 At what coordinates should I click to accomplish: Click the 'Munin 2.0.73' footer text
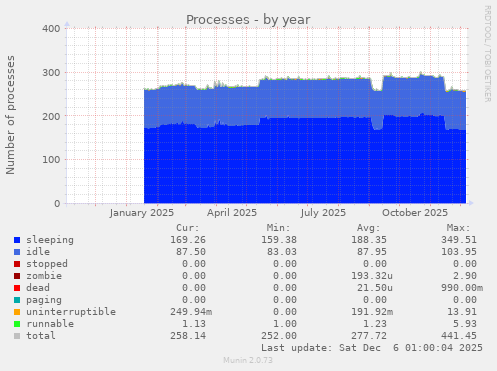[x=248, y=360]
